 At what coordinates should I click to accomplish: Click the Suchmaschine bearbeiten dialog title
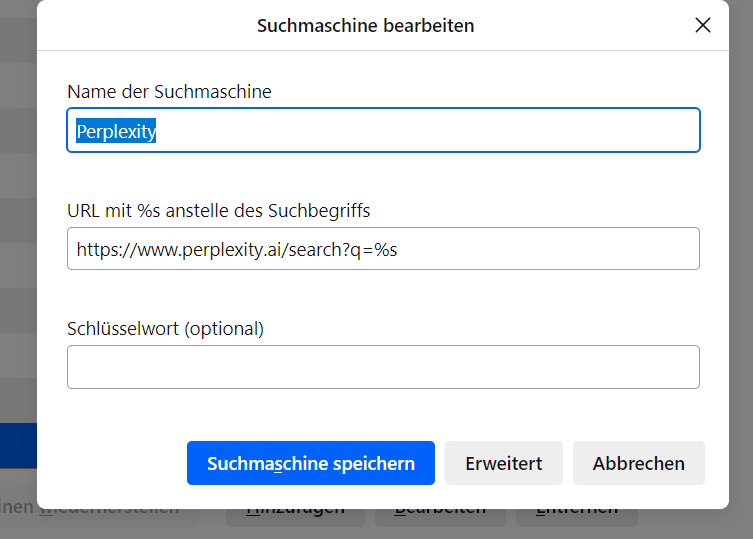pos(365,25)
